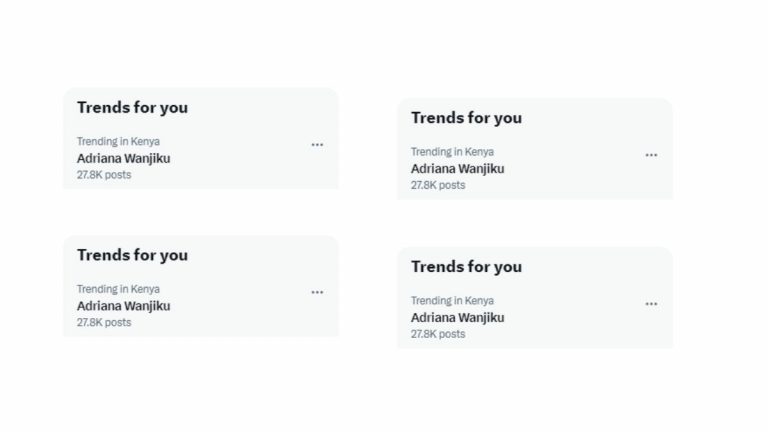Screen dimensions: 768x432
Task: View Adriana Wanjiku trend in bottom-right card
Action: (457, 318)
